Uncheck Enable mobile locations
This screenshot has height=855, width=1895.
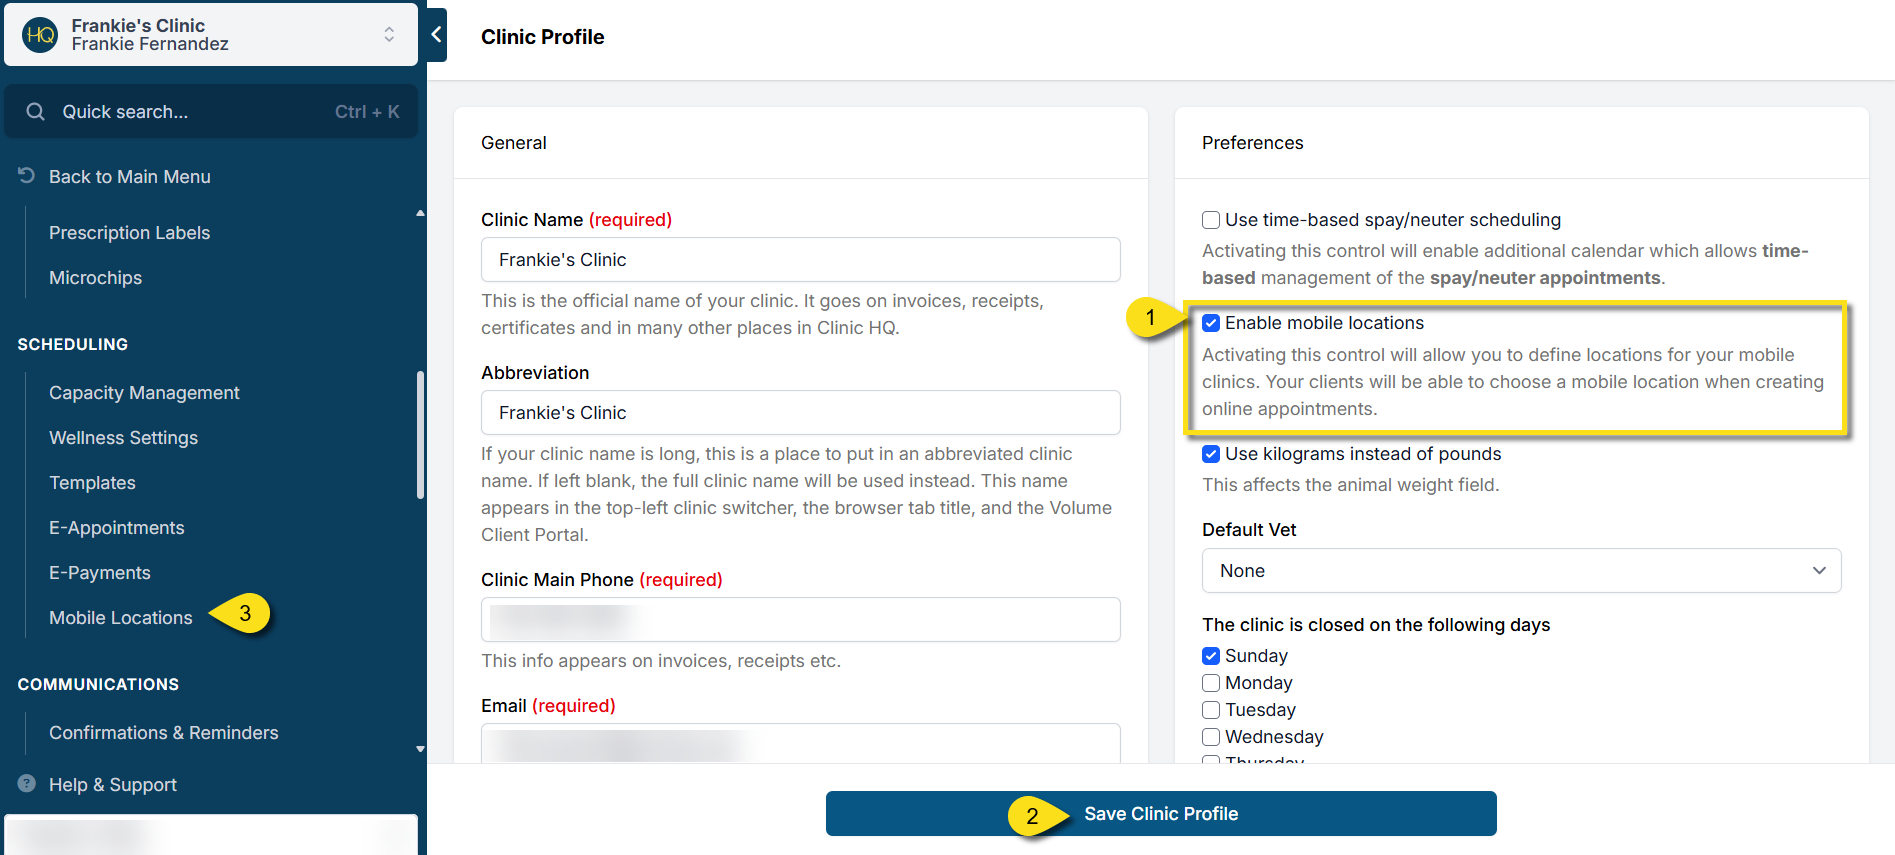(1211, 323)
